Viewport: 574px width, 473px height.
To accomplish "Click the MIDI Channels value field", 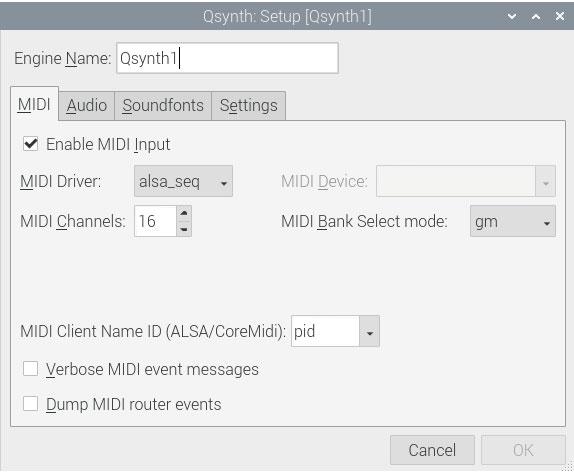I will (156, 221).
